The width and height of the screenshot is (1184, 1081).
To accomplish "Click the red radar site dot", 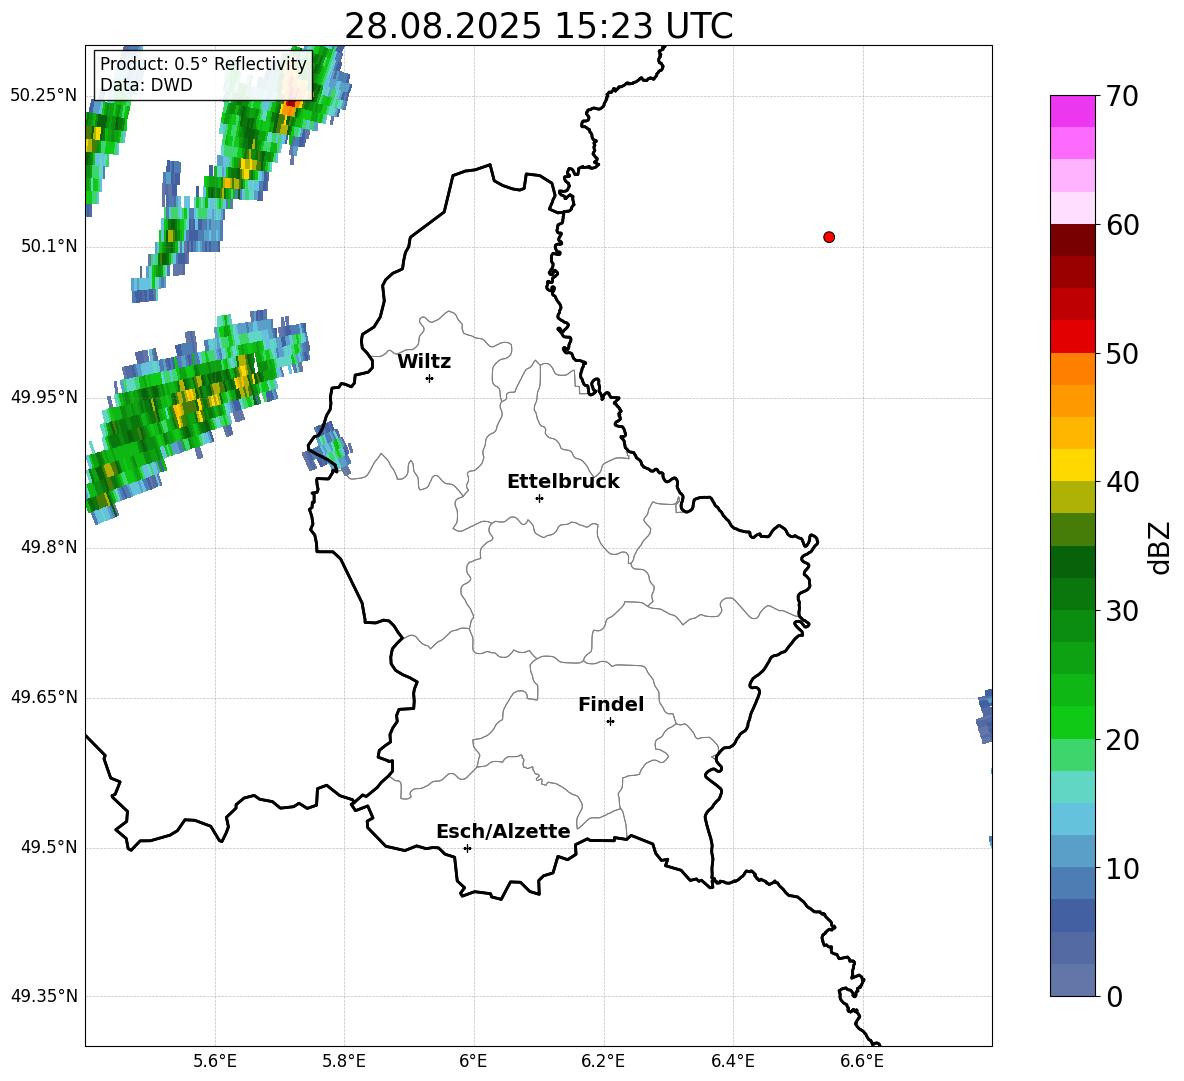I will coord(829,237).
